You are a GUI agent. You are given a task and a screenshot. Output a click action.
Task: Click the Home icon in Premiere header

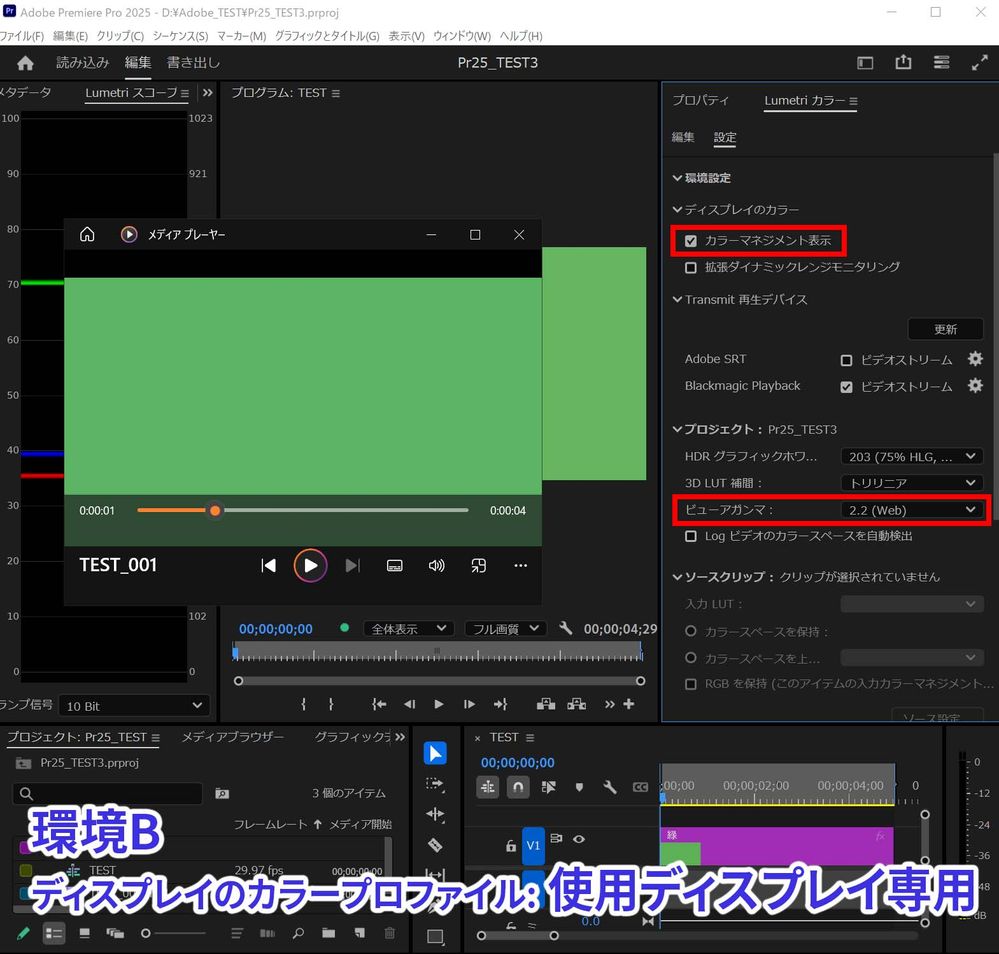(x=25, y=63)
